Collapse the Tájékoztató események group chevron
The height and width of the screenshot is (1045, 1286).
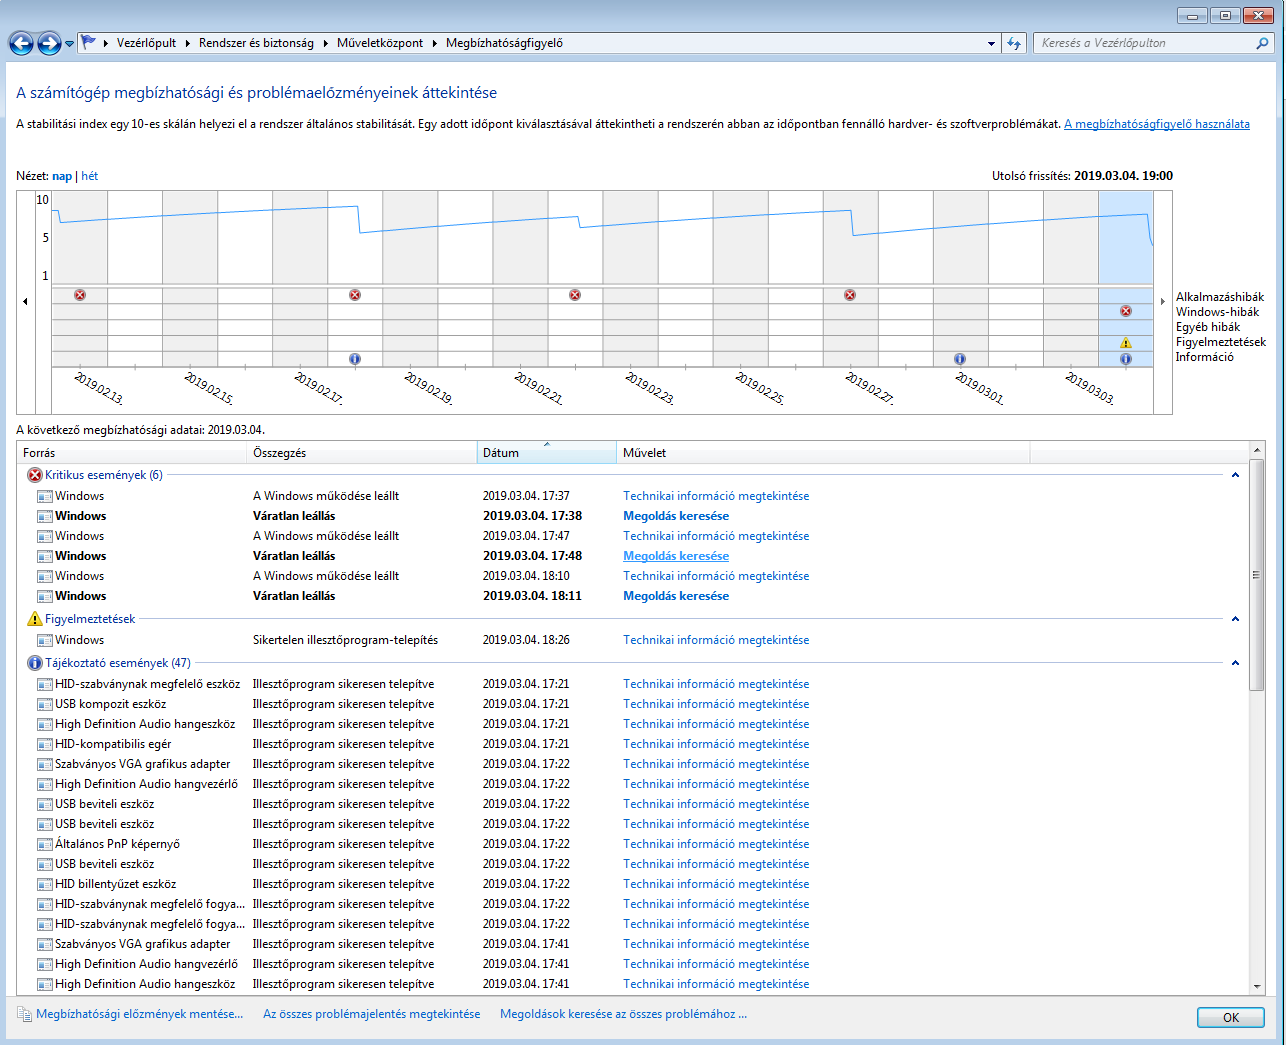1235,663
